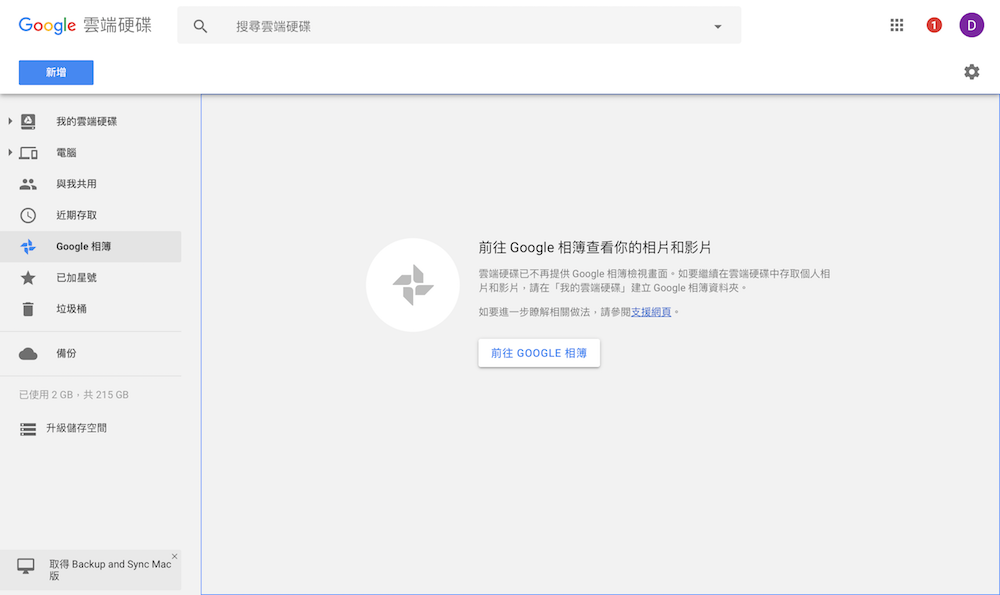This screenshot has width=1000, height=595.
Task: Select the 已加星號 star icon
Action: [27, 277]
